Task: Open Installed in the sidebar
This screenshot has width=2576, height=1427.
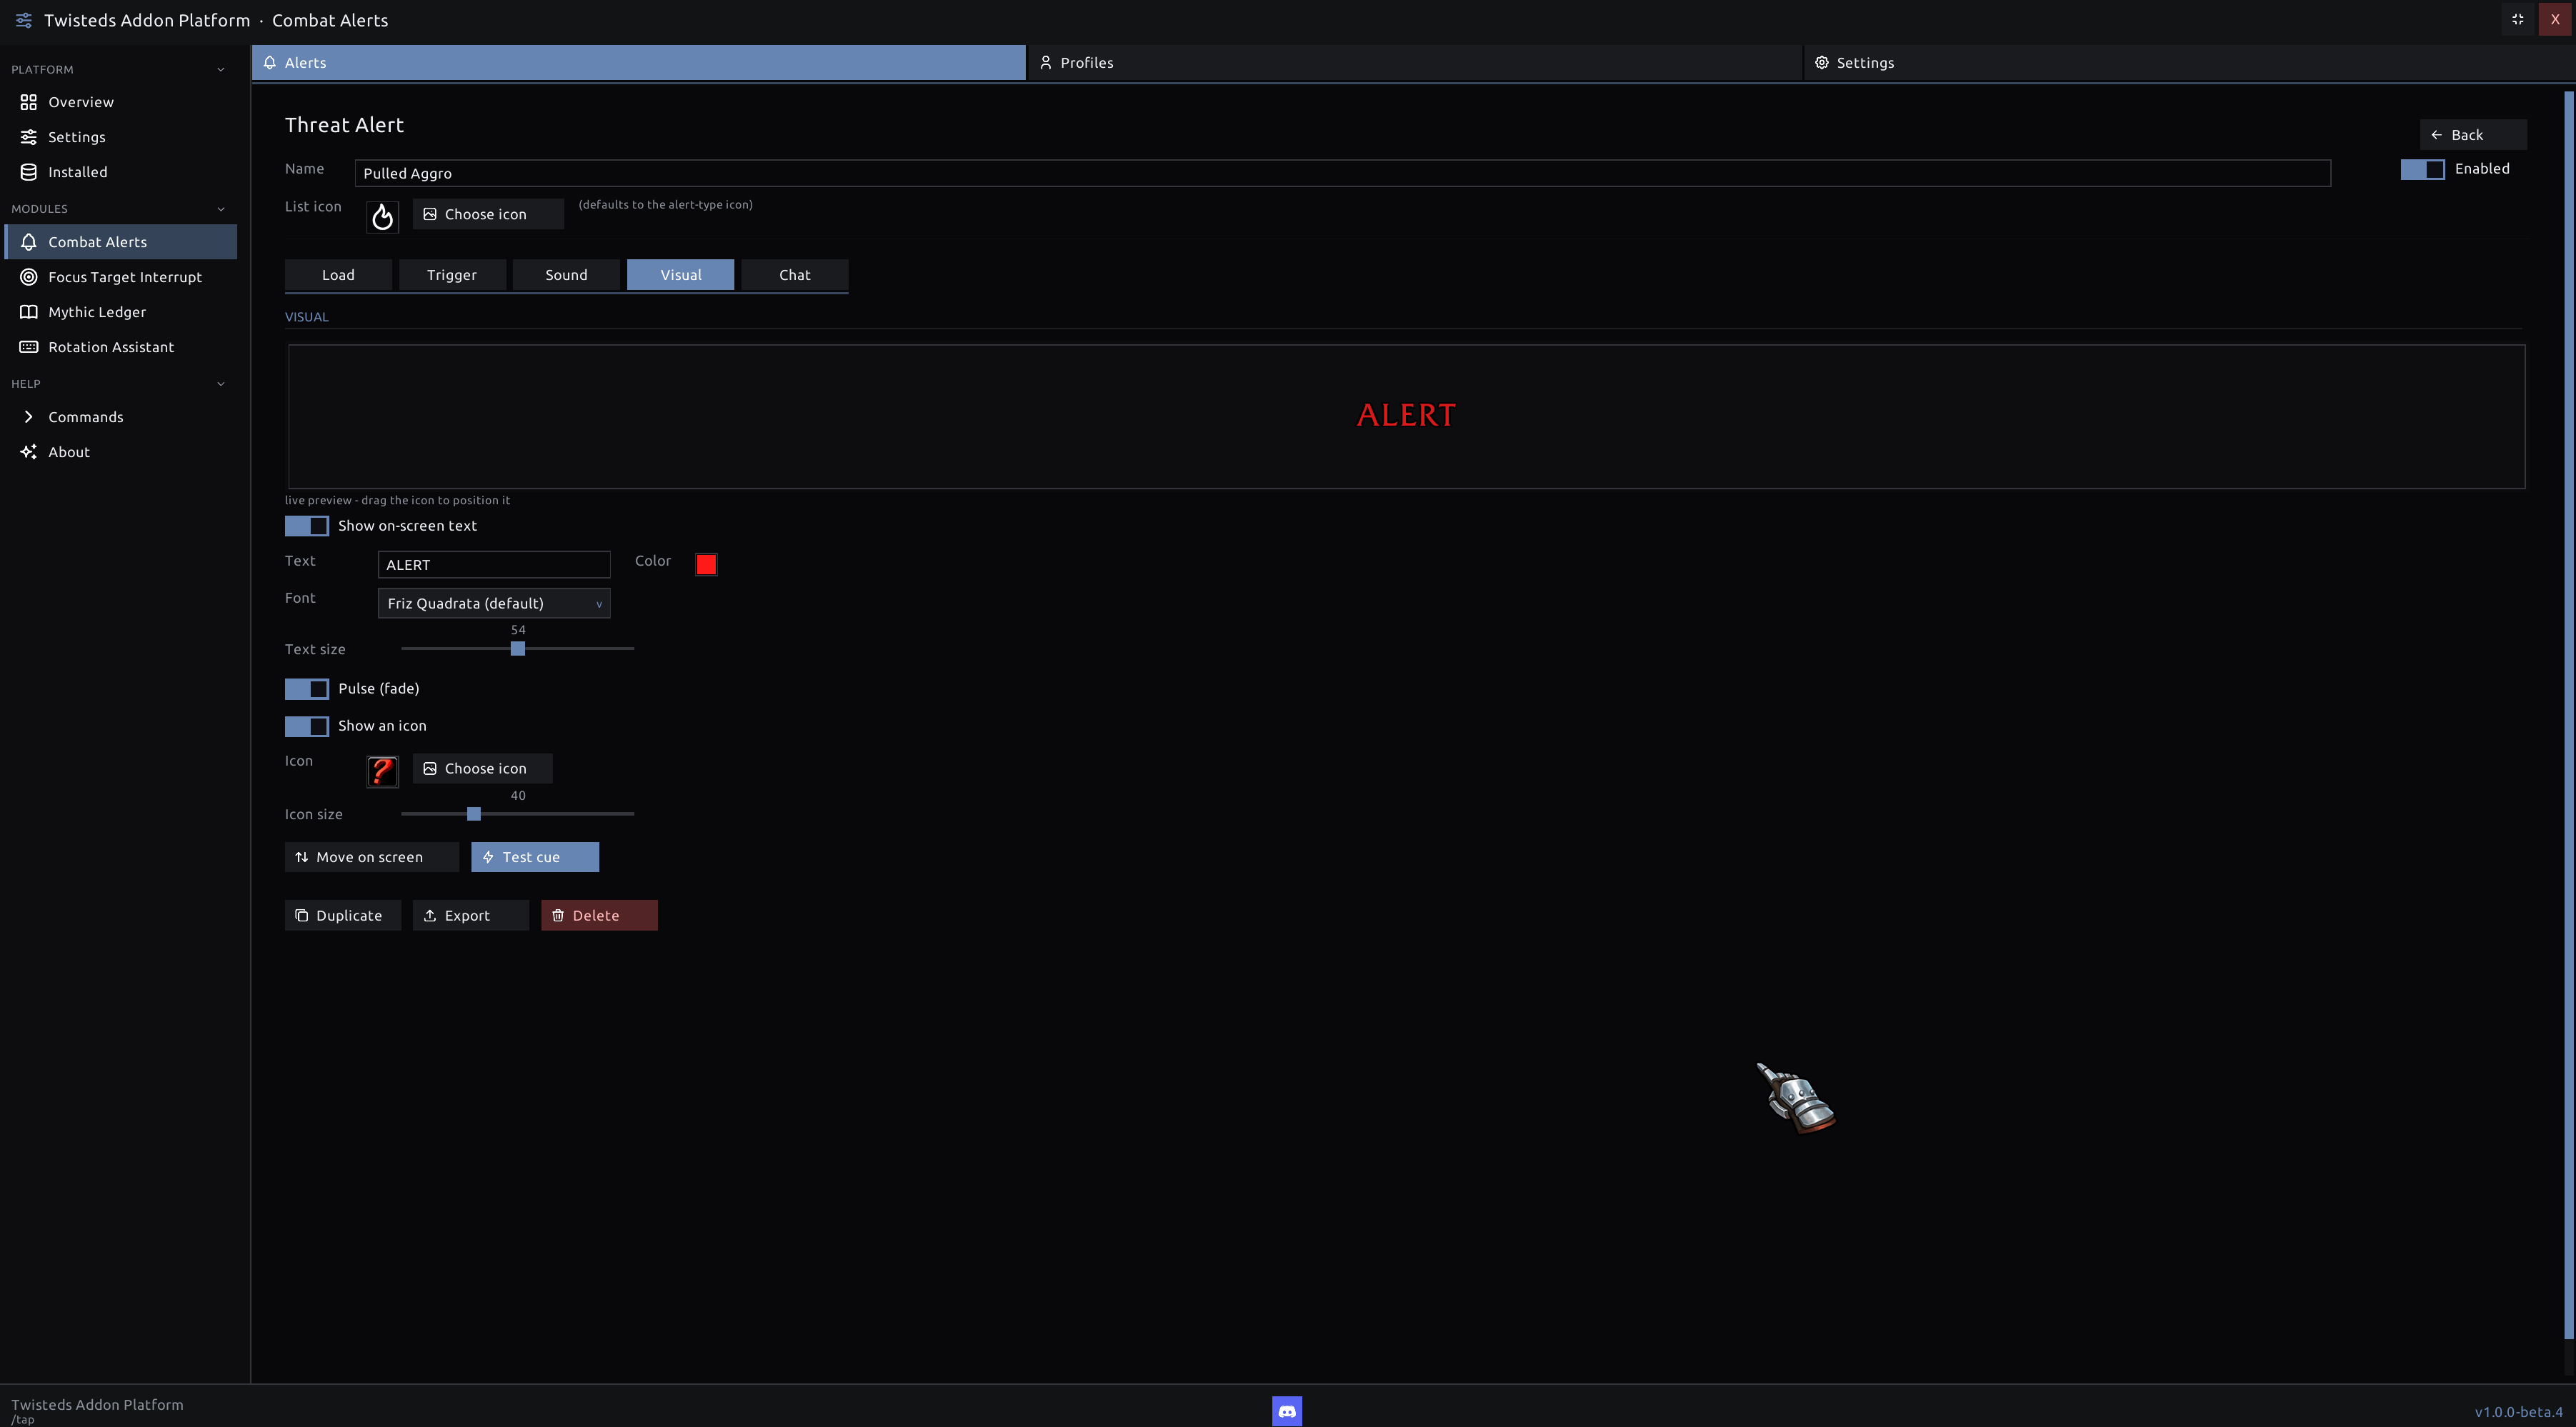Action: tap(121, 172)
